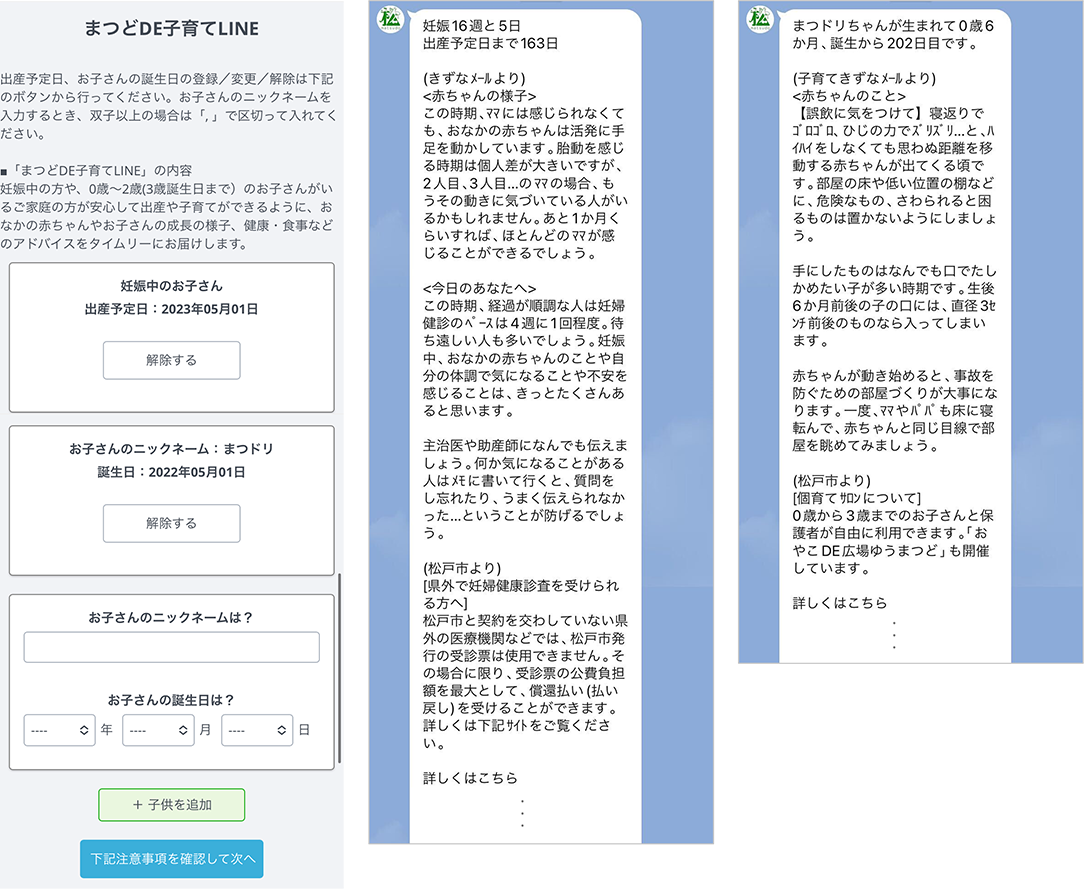Click 解除する under 出産予定日 2023年05月01日
1084x889 pixels.
(171, 360)
